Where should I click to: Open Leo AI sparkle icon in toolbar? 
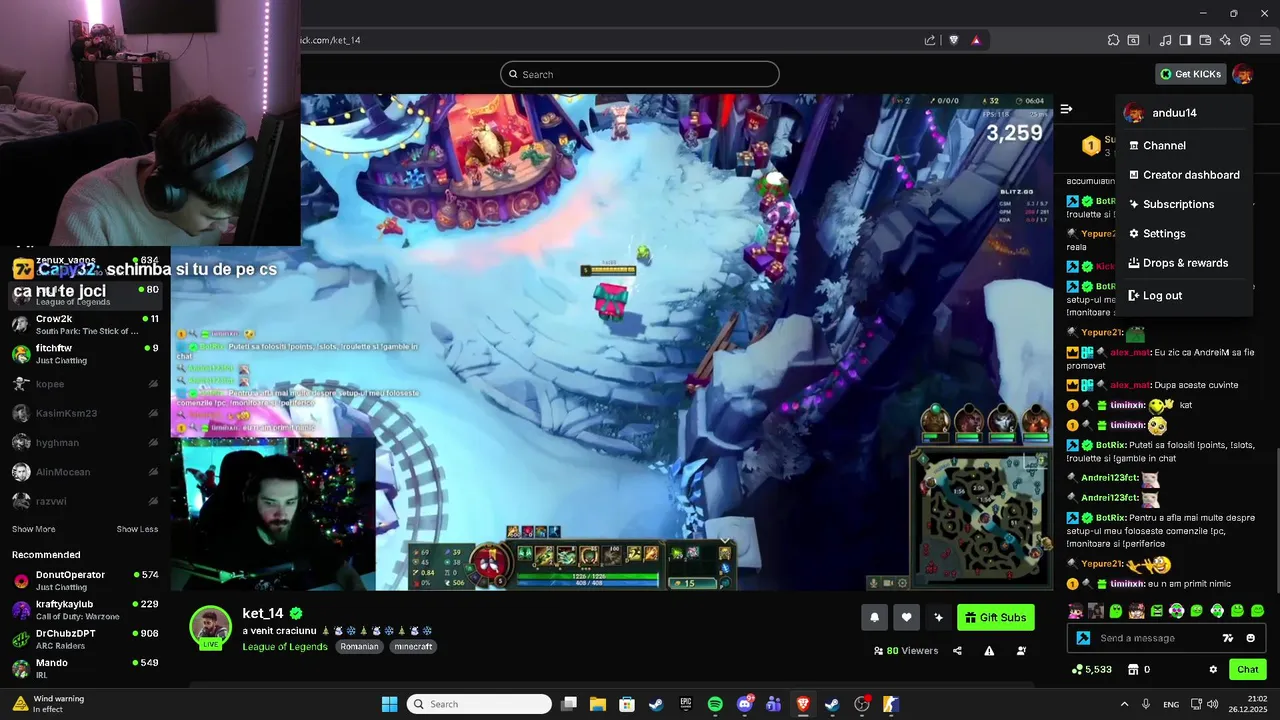pos(1225,40)
